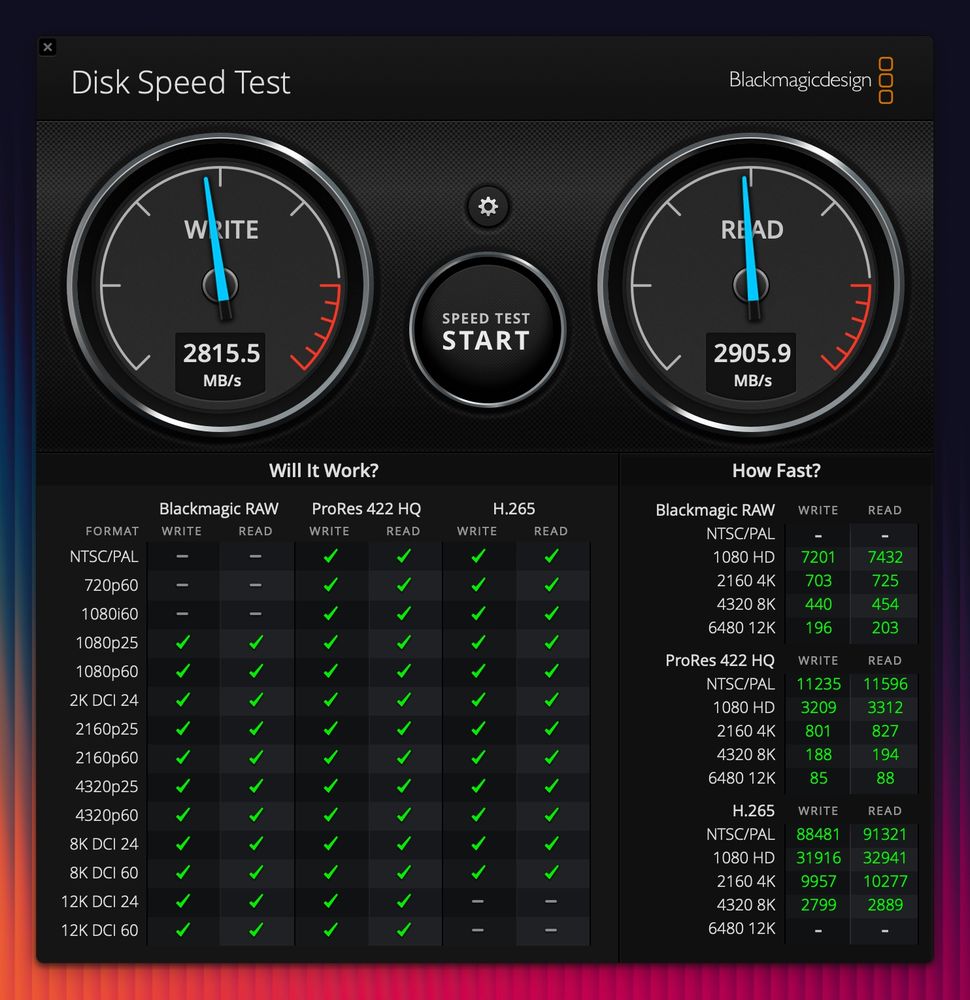Click the 2905.9 MB/s read speed readout
Screen dimensions: 970x1000
click(x=752, y=365)
